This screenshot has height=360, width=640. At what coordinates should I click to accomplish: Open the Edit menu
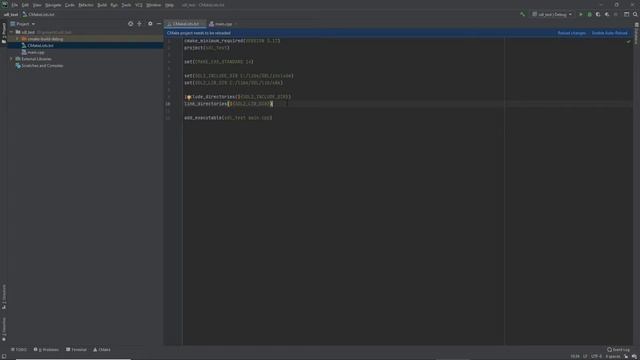(25, 5)
